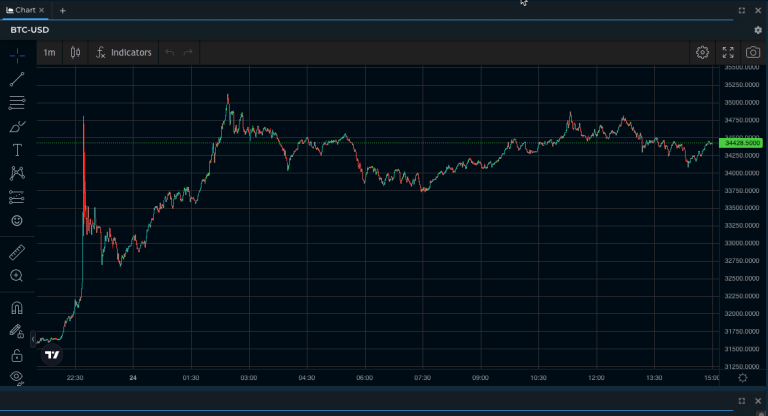Open the brush drawing tool
The height and width of the screenshot is (416, 768).
[x=17, y=127]
